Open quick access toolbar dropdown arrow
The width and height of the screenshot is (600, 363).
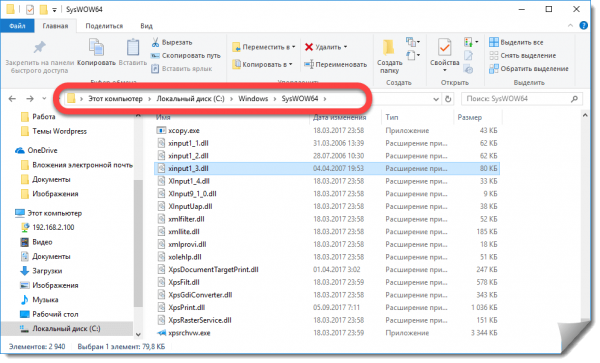[x=54, y=10]
